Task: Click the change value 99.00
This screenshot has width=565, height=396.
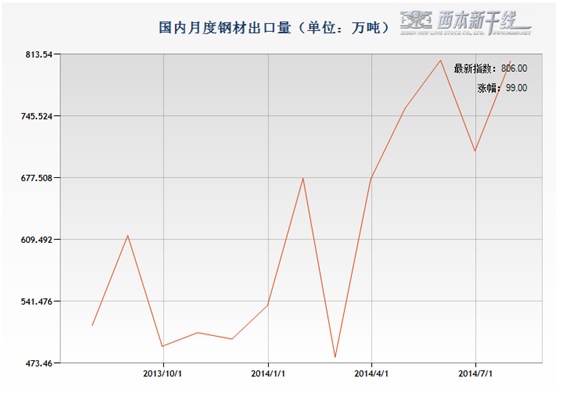Action: click(x=516, y=88)
